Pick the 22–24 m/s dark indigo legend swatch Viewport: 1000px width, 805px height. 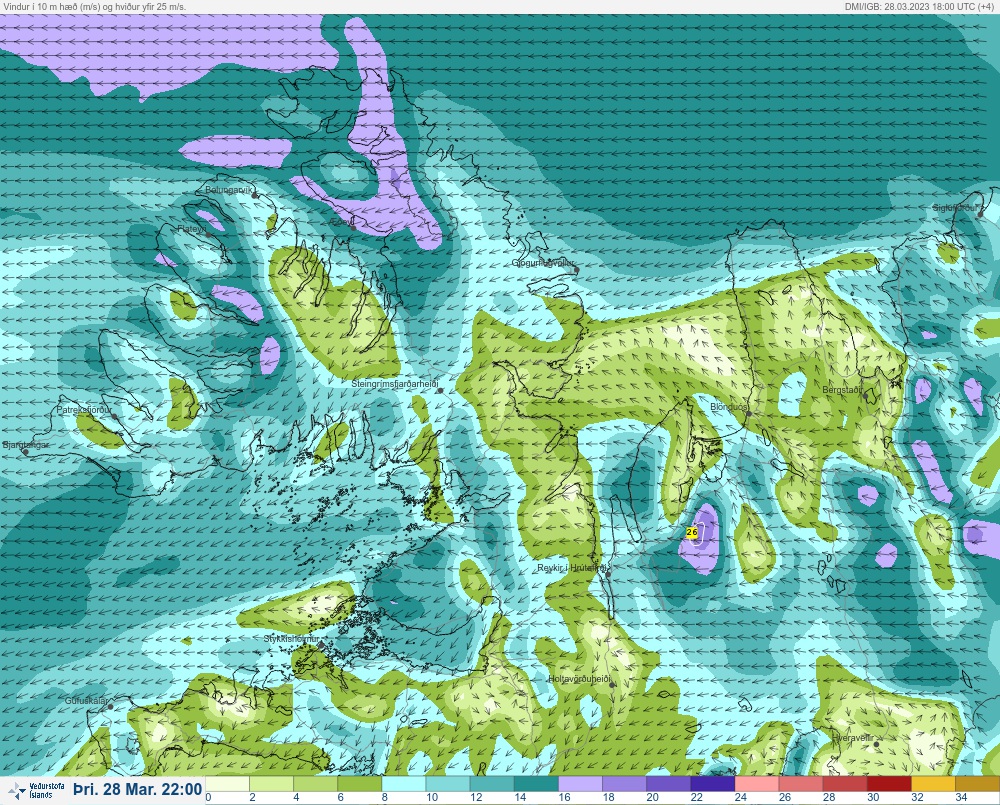712,783
